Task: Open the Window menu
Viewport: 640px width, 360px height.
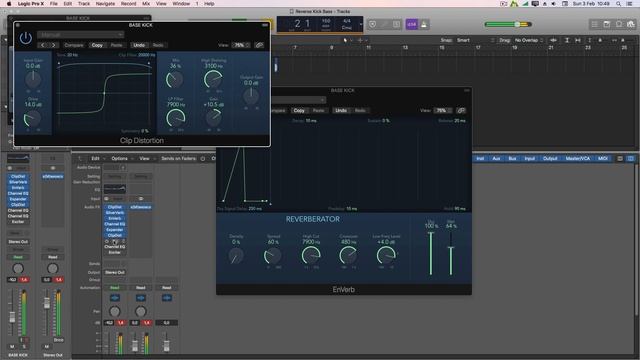Action: [x=181, y=4]
